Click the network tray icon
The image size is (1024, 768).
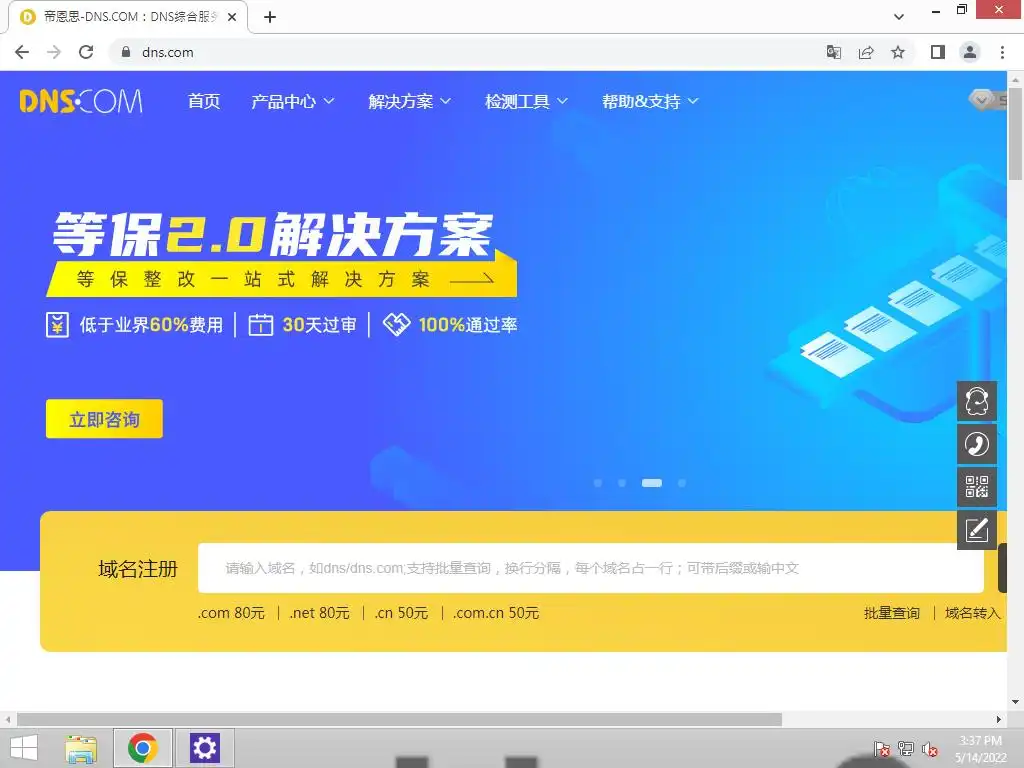tap(906, 749)
